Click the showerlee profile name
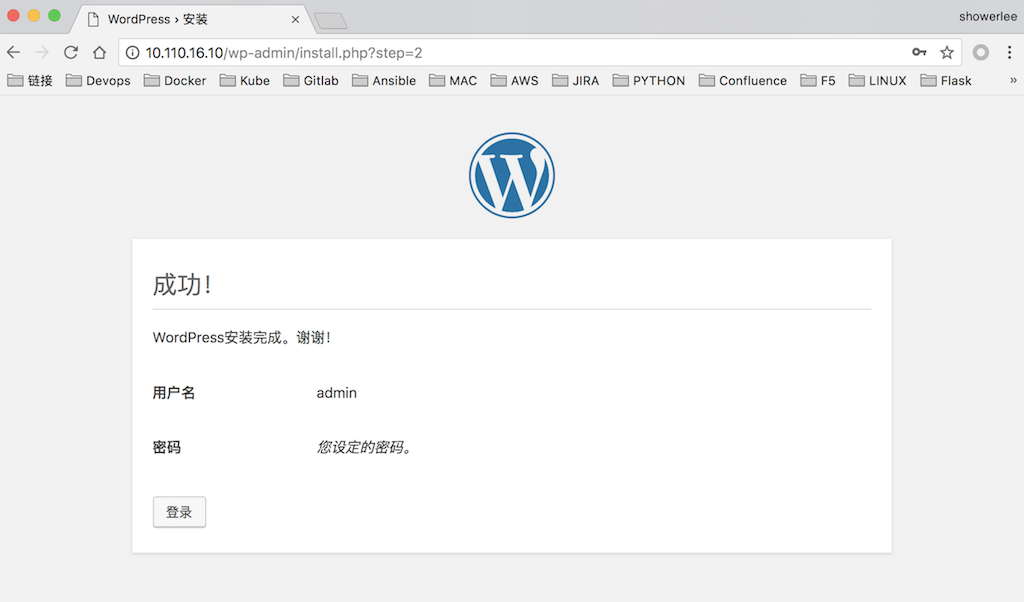Viewport: 1024px width, 602px height. coord(987,16)
